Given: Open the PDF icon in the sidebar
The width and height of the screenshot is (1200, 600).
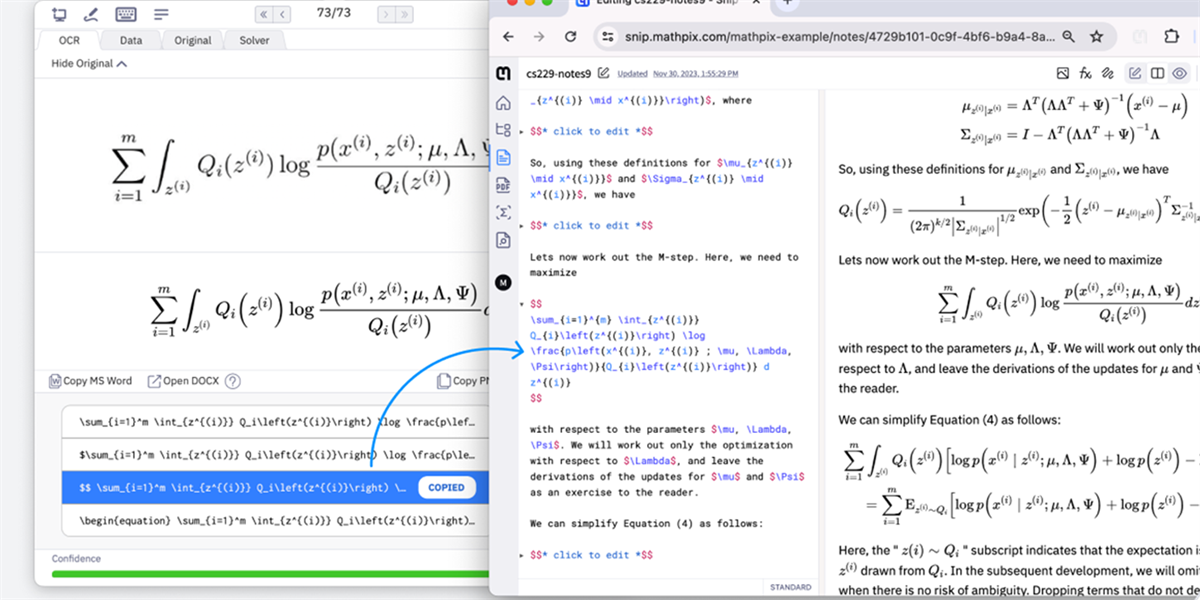Looking at the screenshot, I should point(503,183).
